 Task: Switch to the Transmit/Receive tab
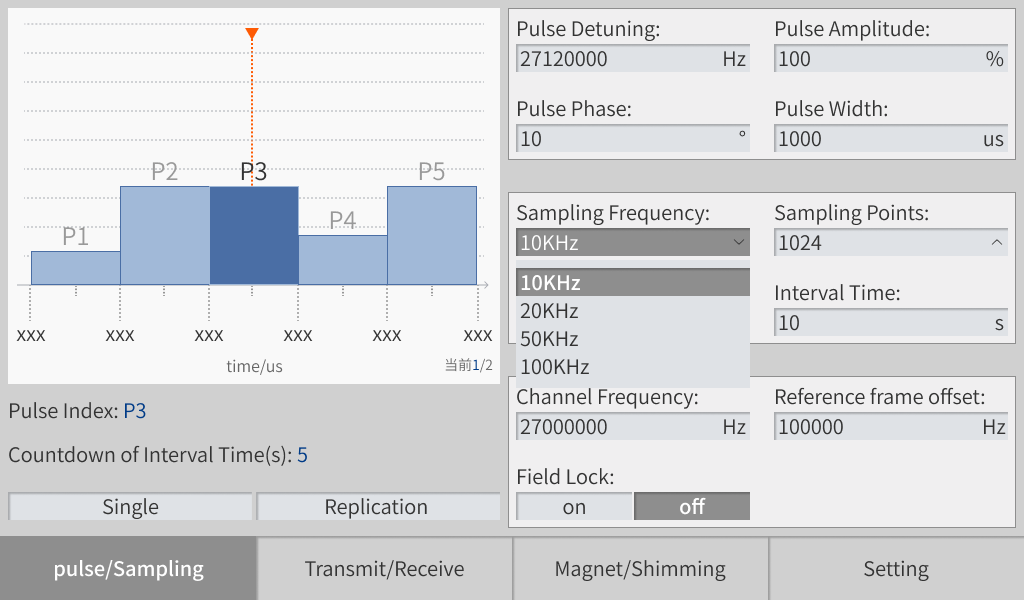(385, 569)
